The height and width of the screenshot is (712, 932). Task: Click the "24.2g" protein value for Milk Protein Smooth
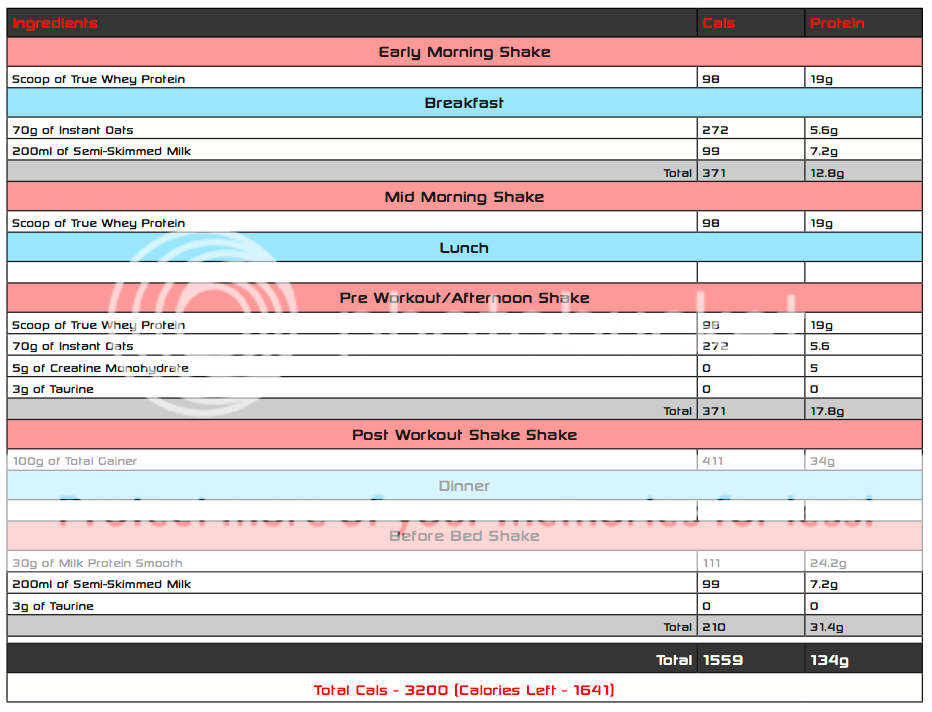[828, 563]
